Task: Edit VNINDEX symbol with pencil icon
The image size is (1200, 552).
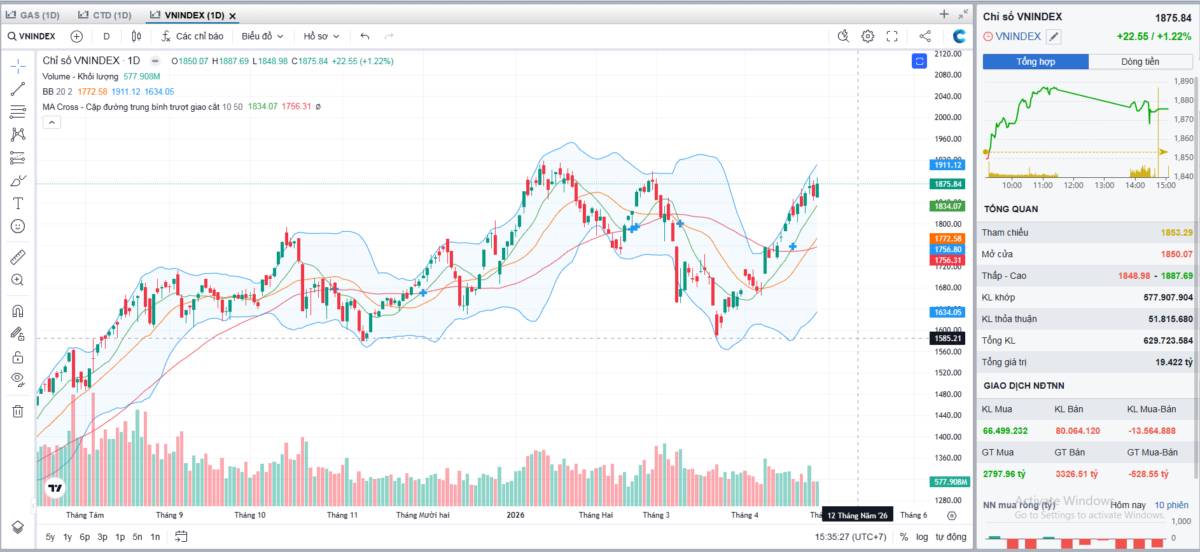Action: [1054, 36]
